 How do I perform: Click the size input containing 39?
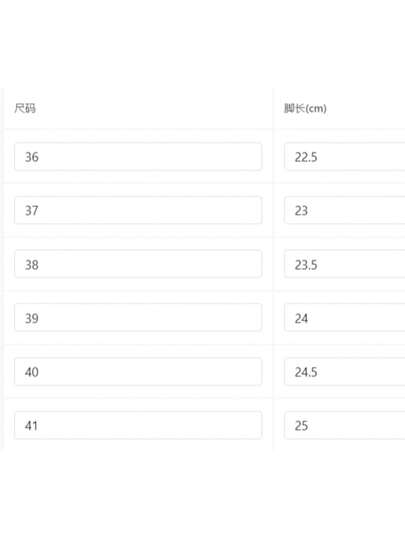[x=138, y=318]
